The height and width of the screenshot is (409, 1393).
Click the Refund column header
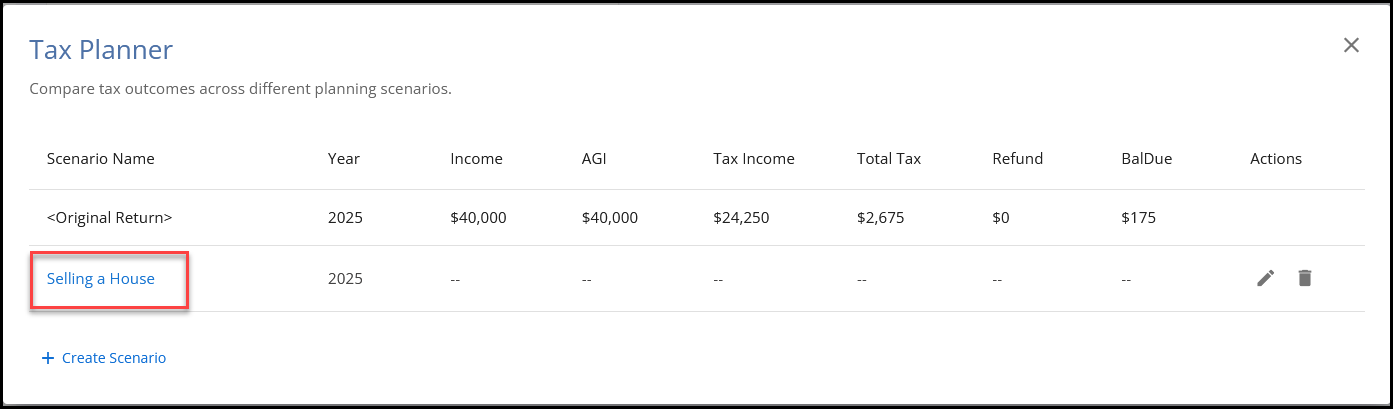1018,159
